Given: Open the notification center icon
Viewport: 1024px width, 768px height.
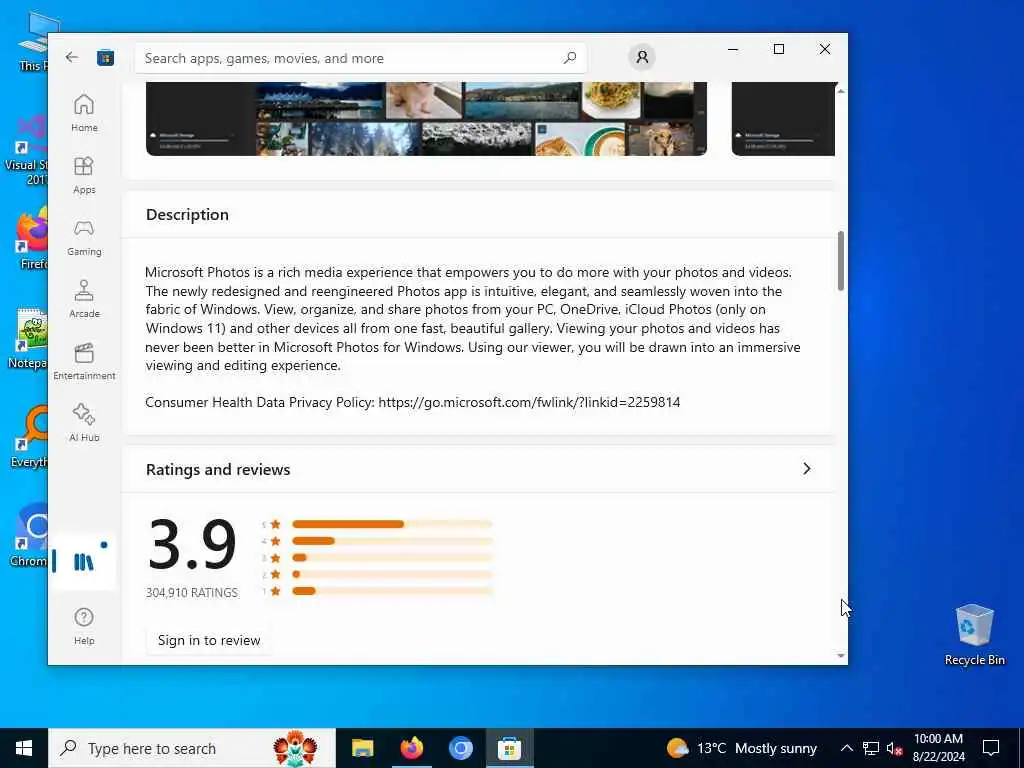Looking at the screenshot, I should point(991,748).
